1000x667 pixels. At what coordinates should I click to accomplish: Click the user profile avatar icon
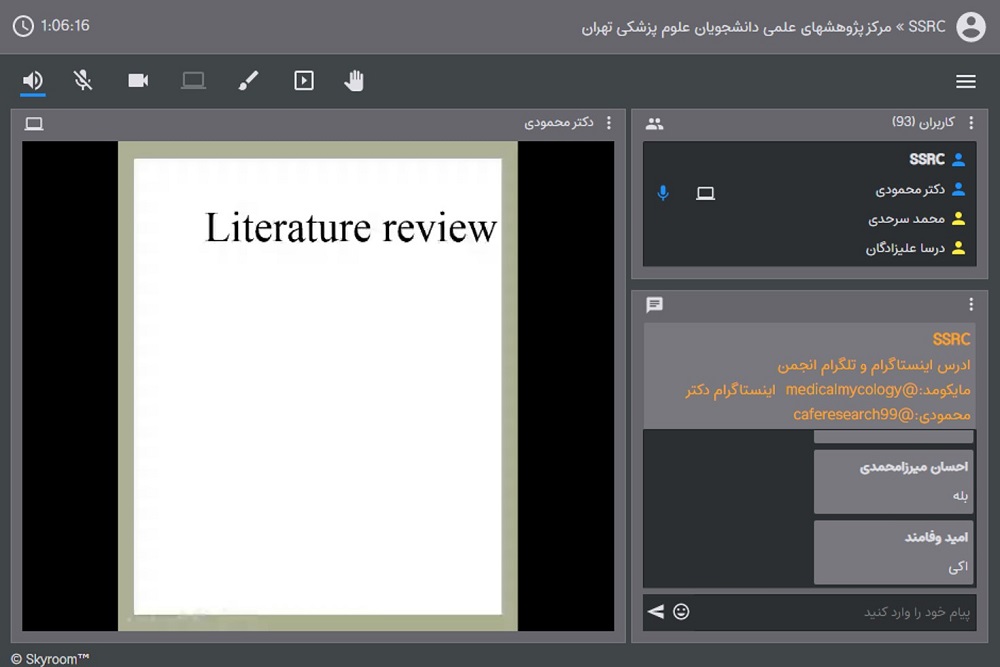pyautogui.click(x=970, y=27)
